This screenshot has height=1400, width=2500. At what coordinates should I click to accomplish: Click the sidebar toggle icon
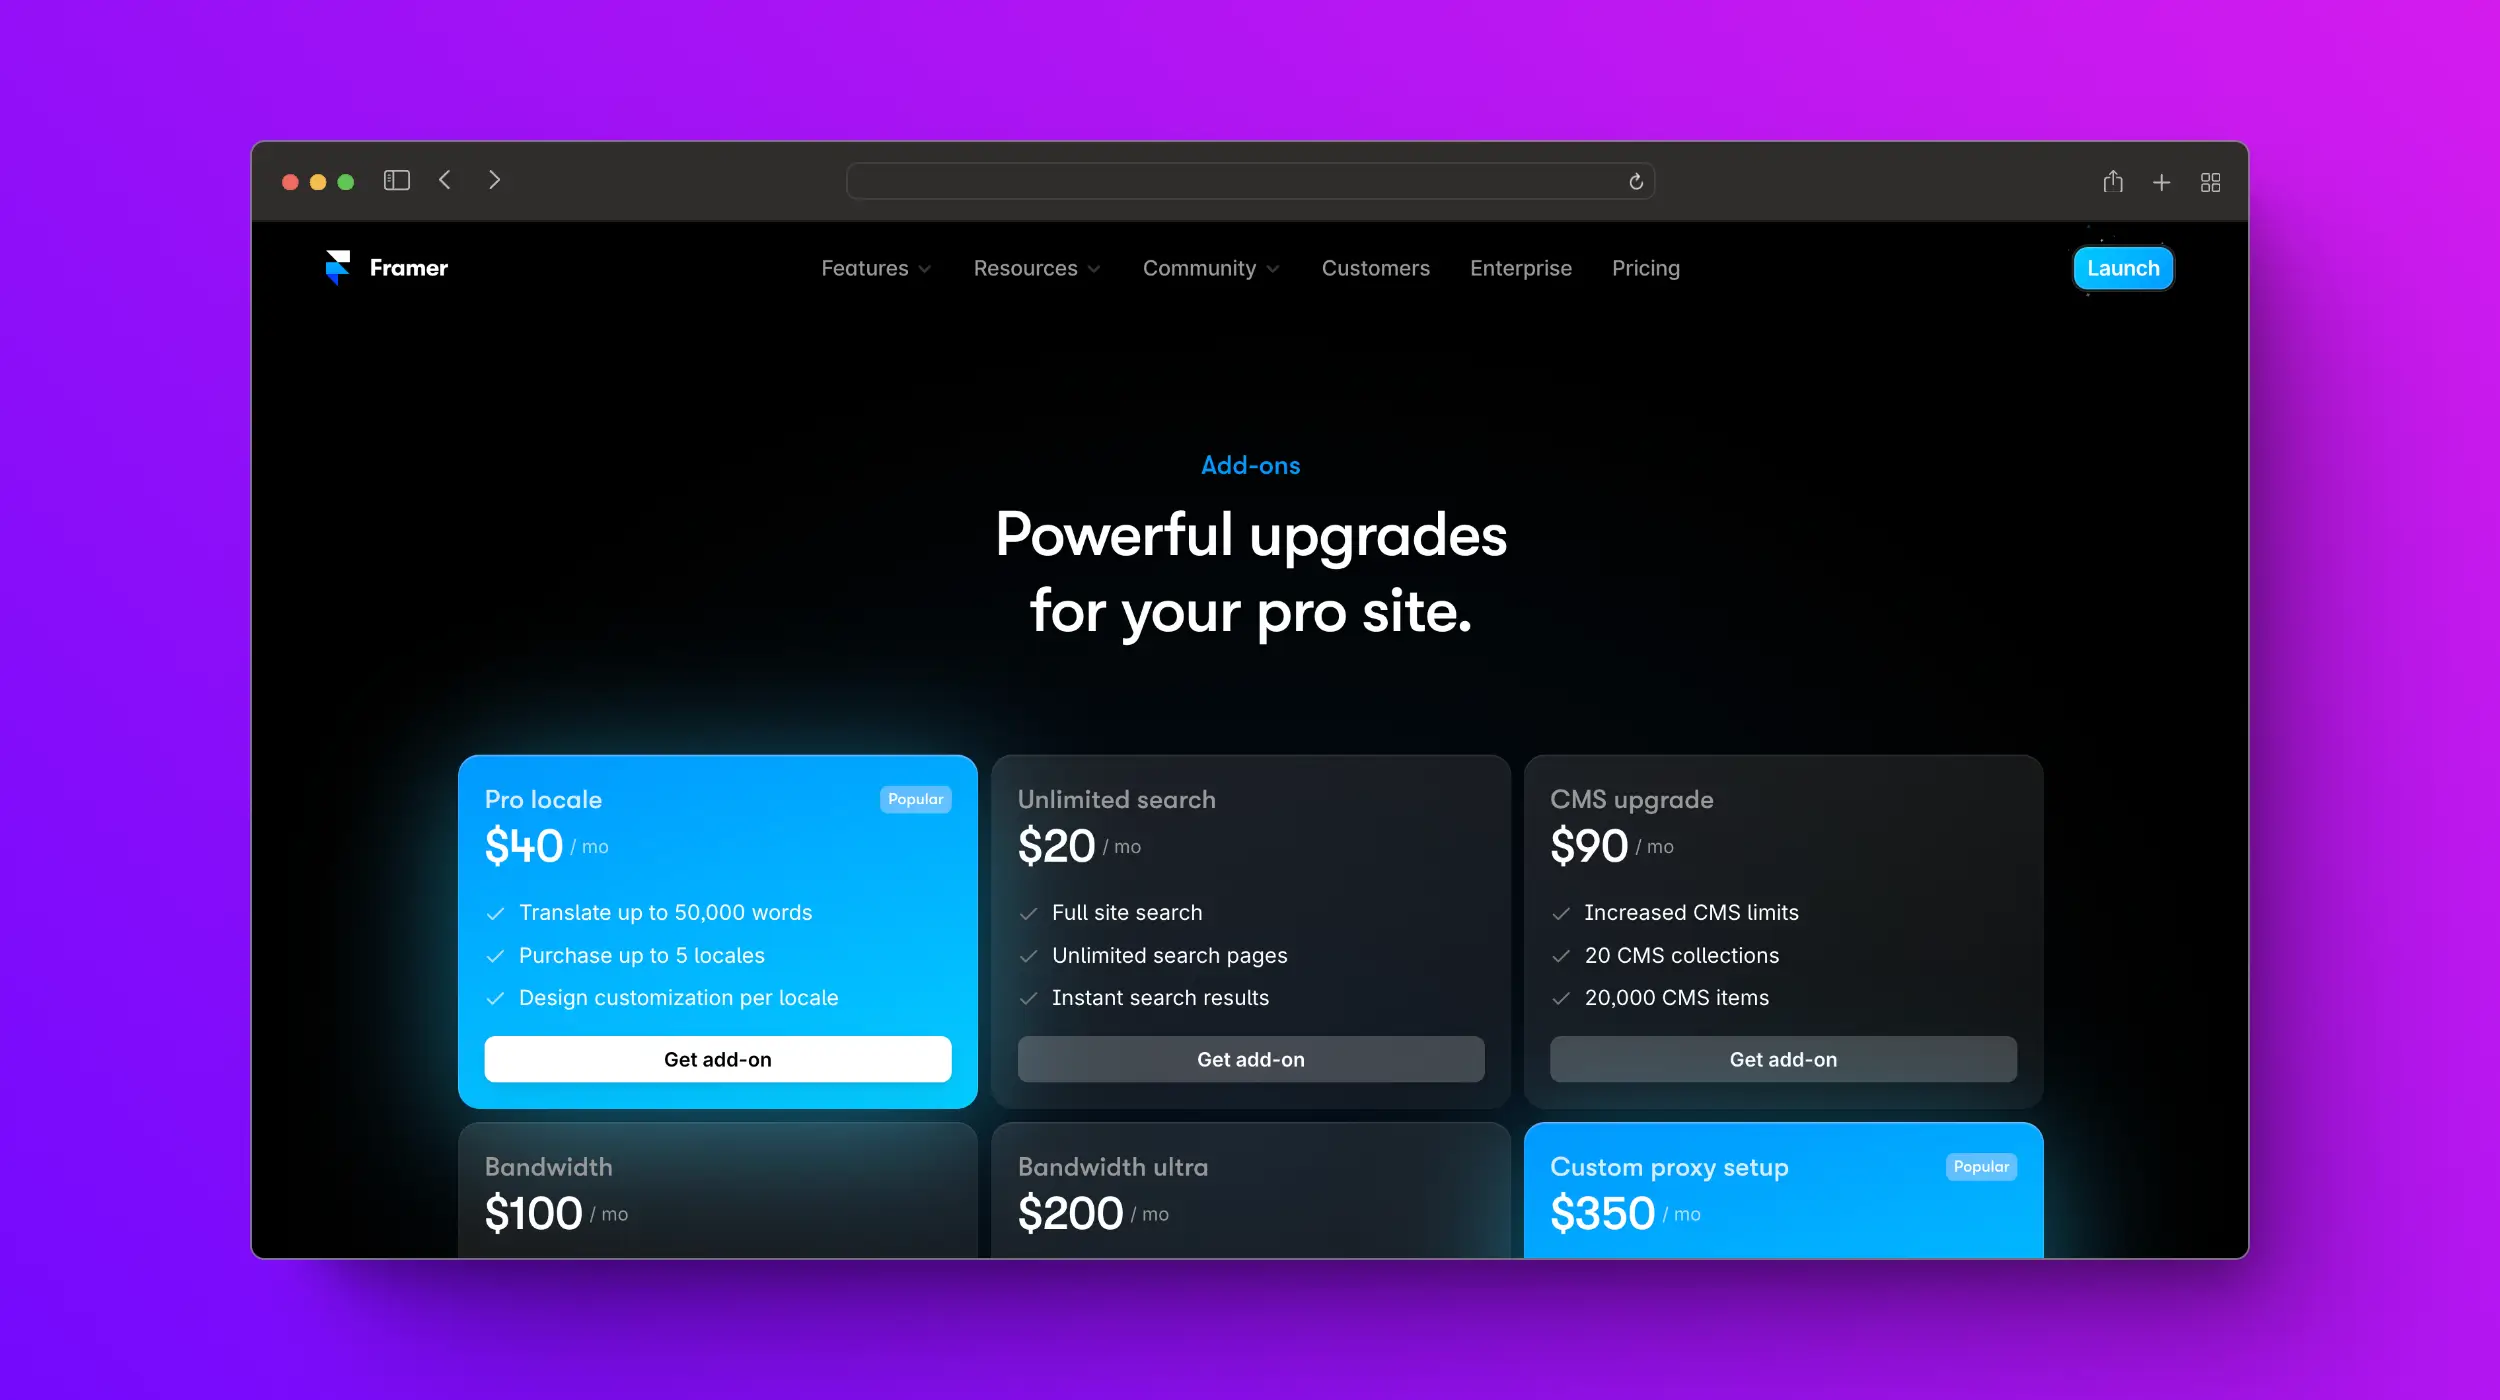(397, 179)
